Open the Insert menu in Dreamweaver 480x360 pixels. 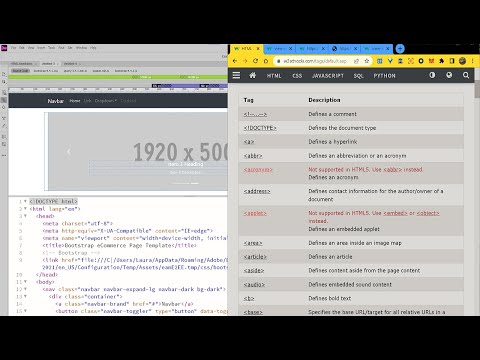(x=41, y=48)
